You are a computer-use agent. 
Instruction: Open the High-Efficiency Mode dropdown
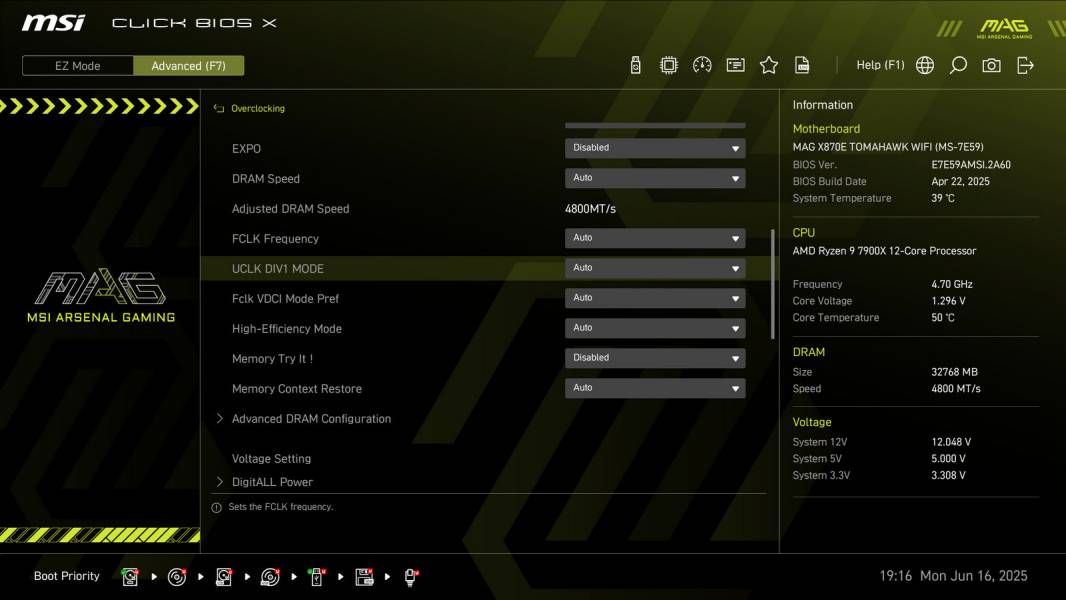coord(655,328)
